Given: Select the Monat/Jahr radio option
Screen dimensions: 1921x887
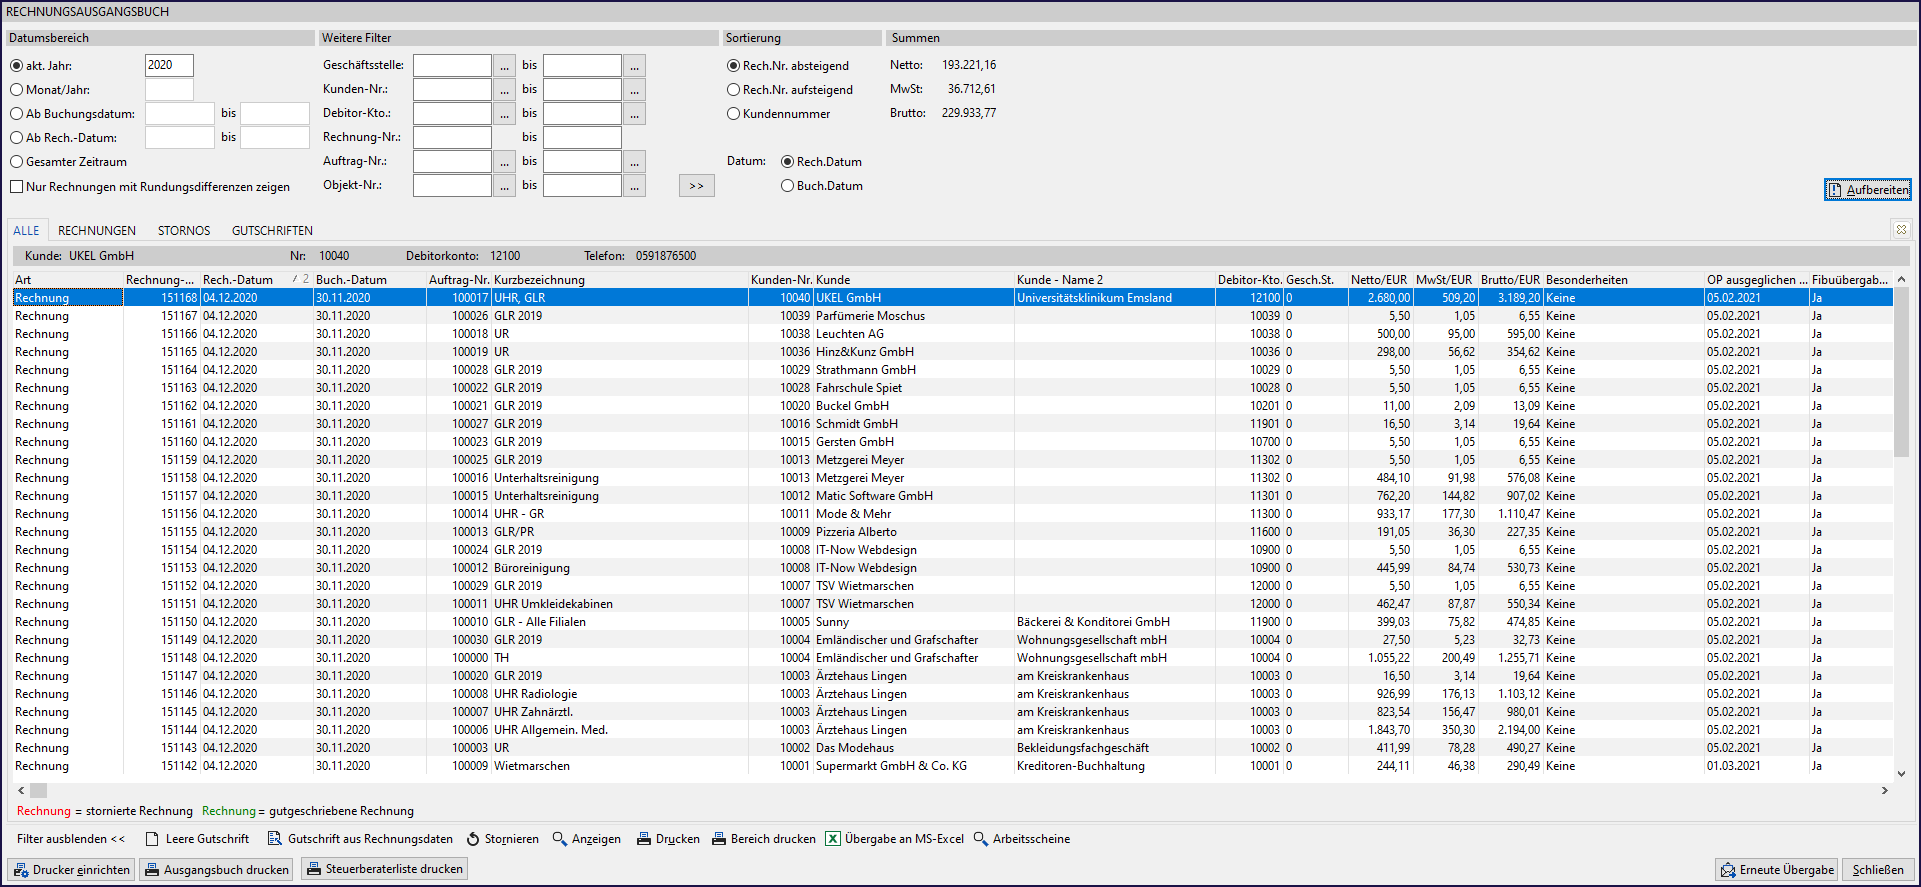Looking at the screenshot, I should [x=17, y=90].
